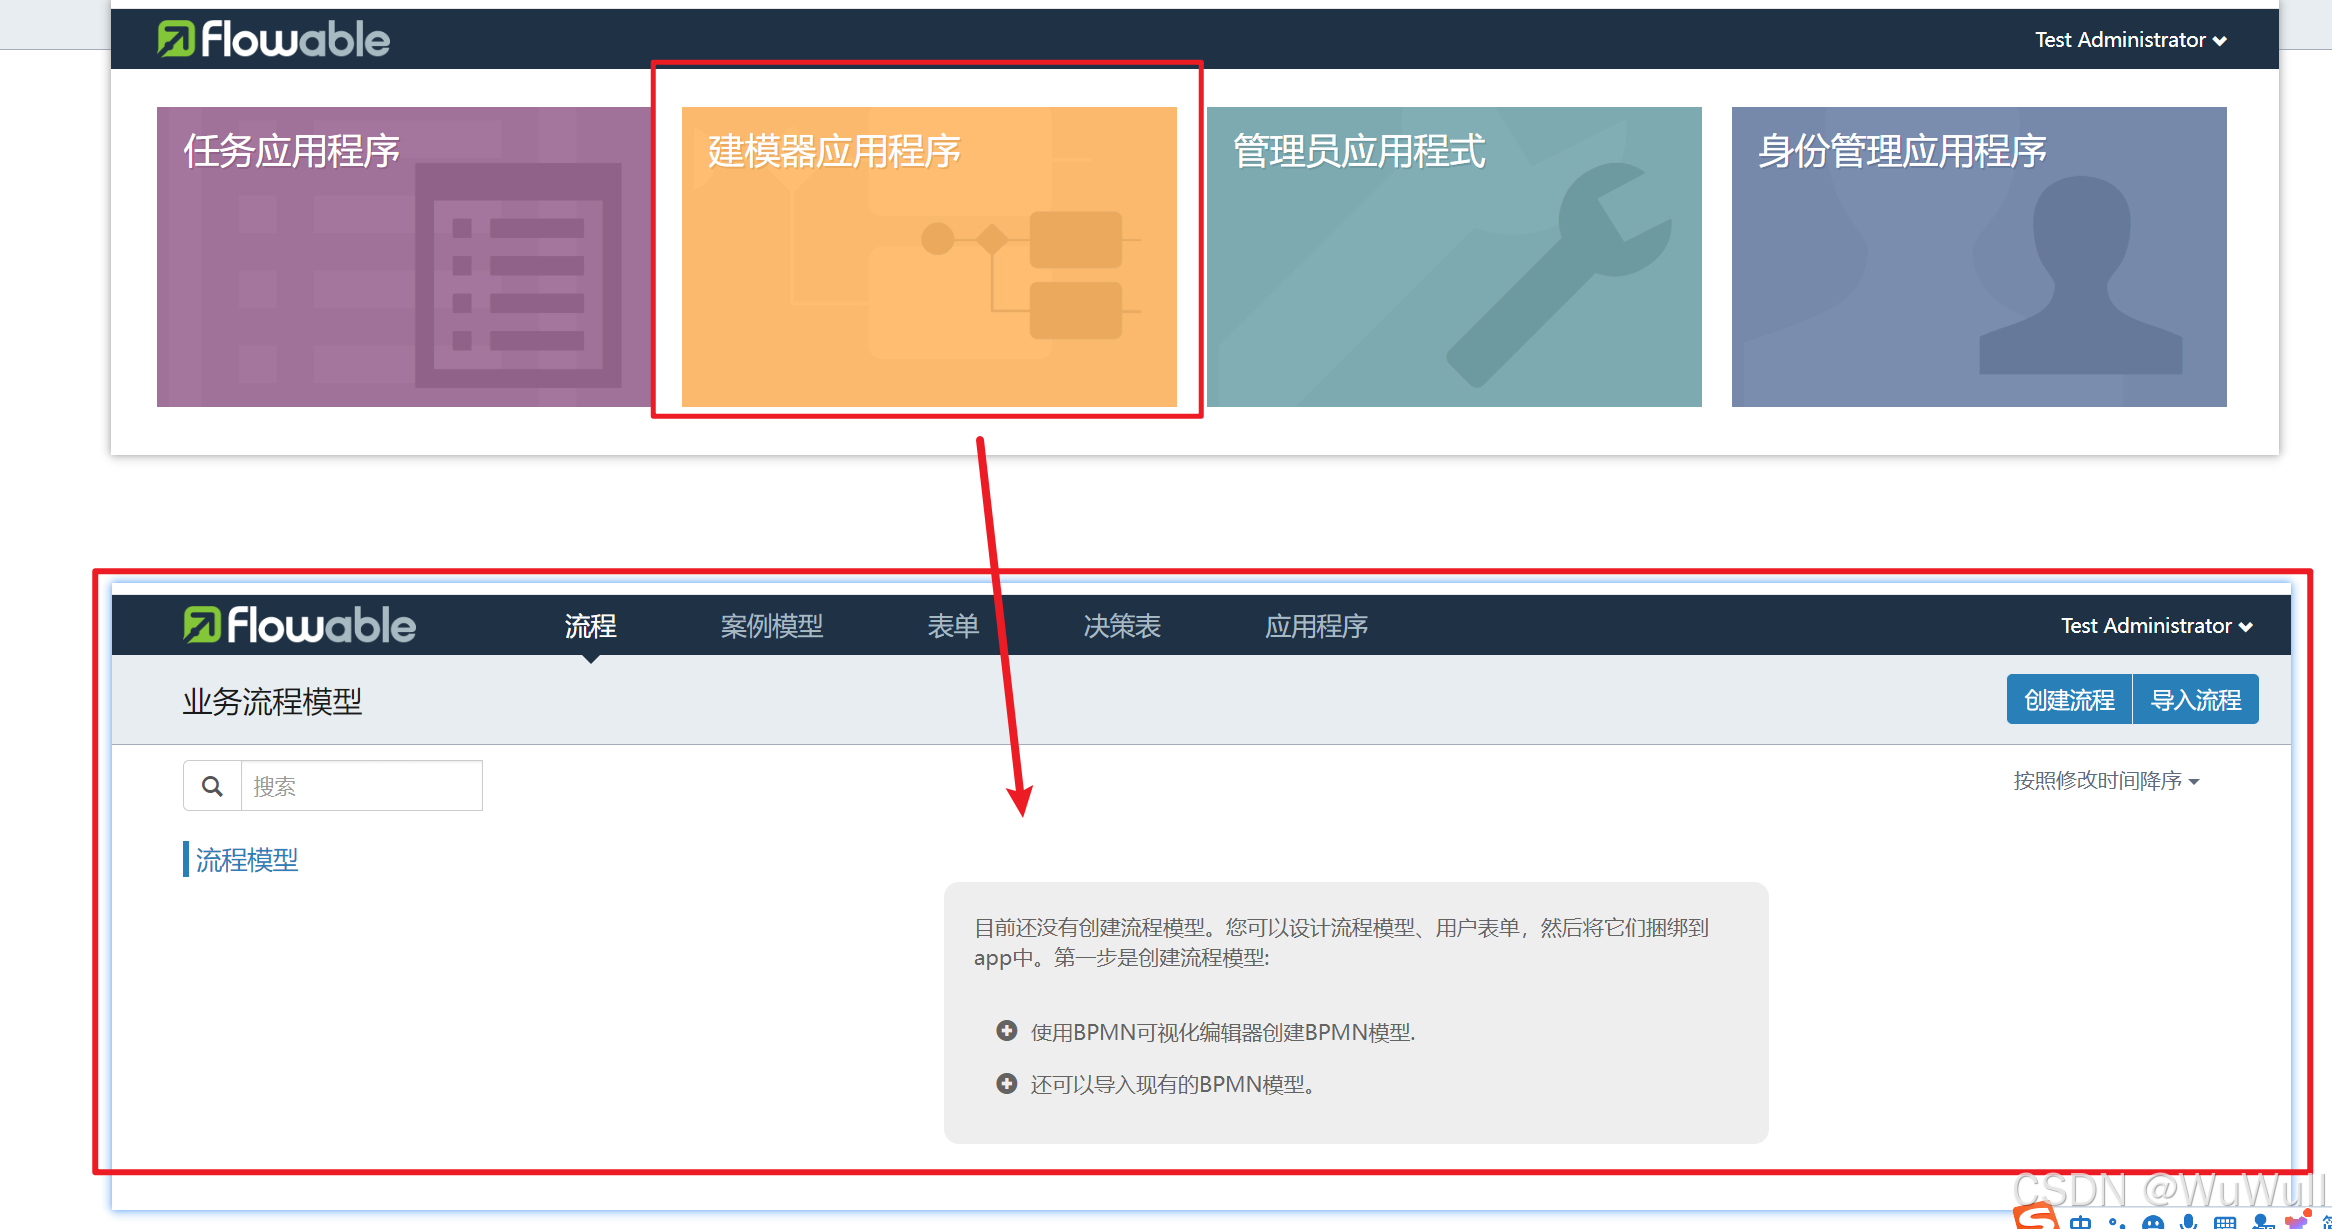This screenshot has width=2332, height=1229.
Task: Click plus icon beside 使用BPMN可视化编辑器创建BPMN模型
Action: 1006,1031
